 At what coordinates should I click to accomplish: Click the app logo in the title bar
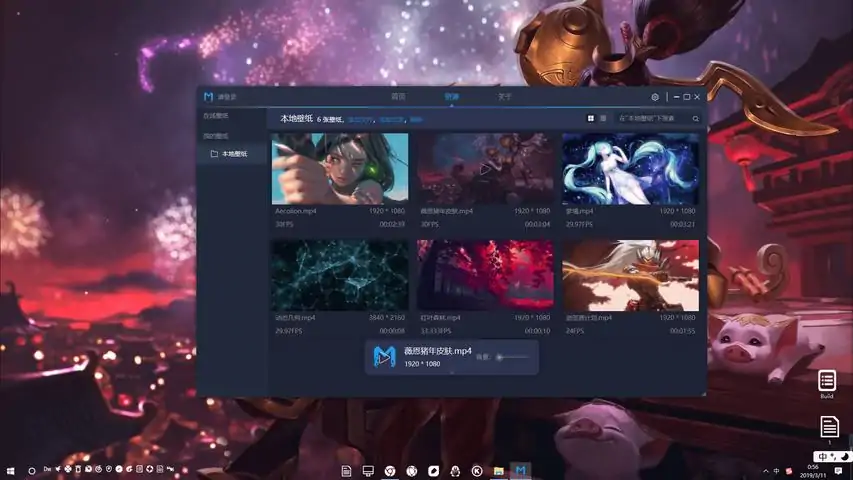[208, 96]
